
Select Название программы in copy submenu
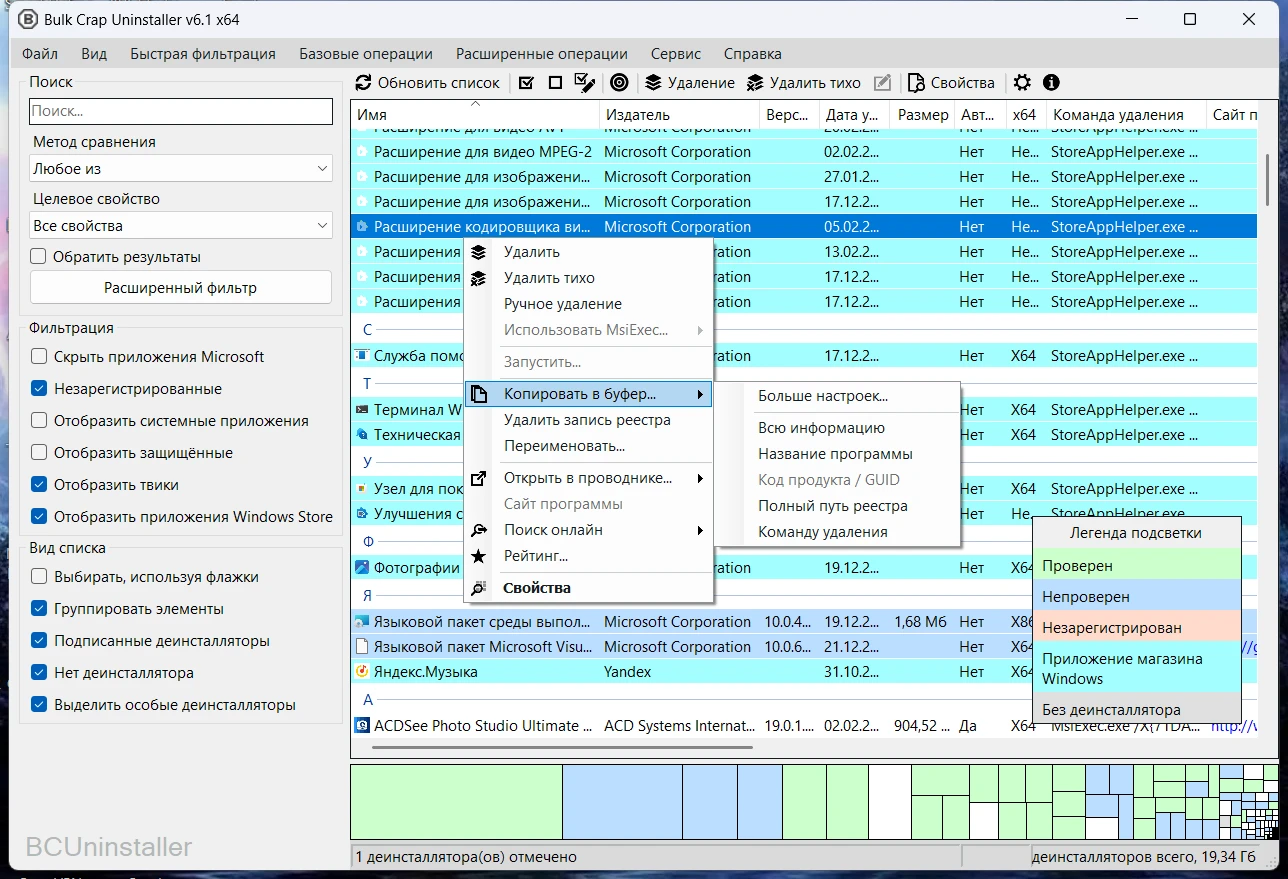(x=835, y=454)
